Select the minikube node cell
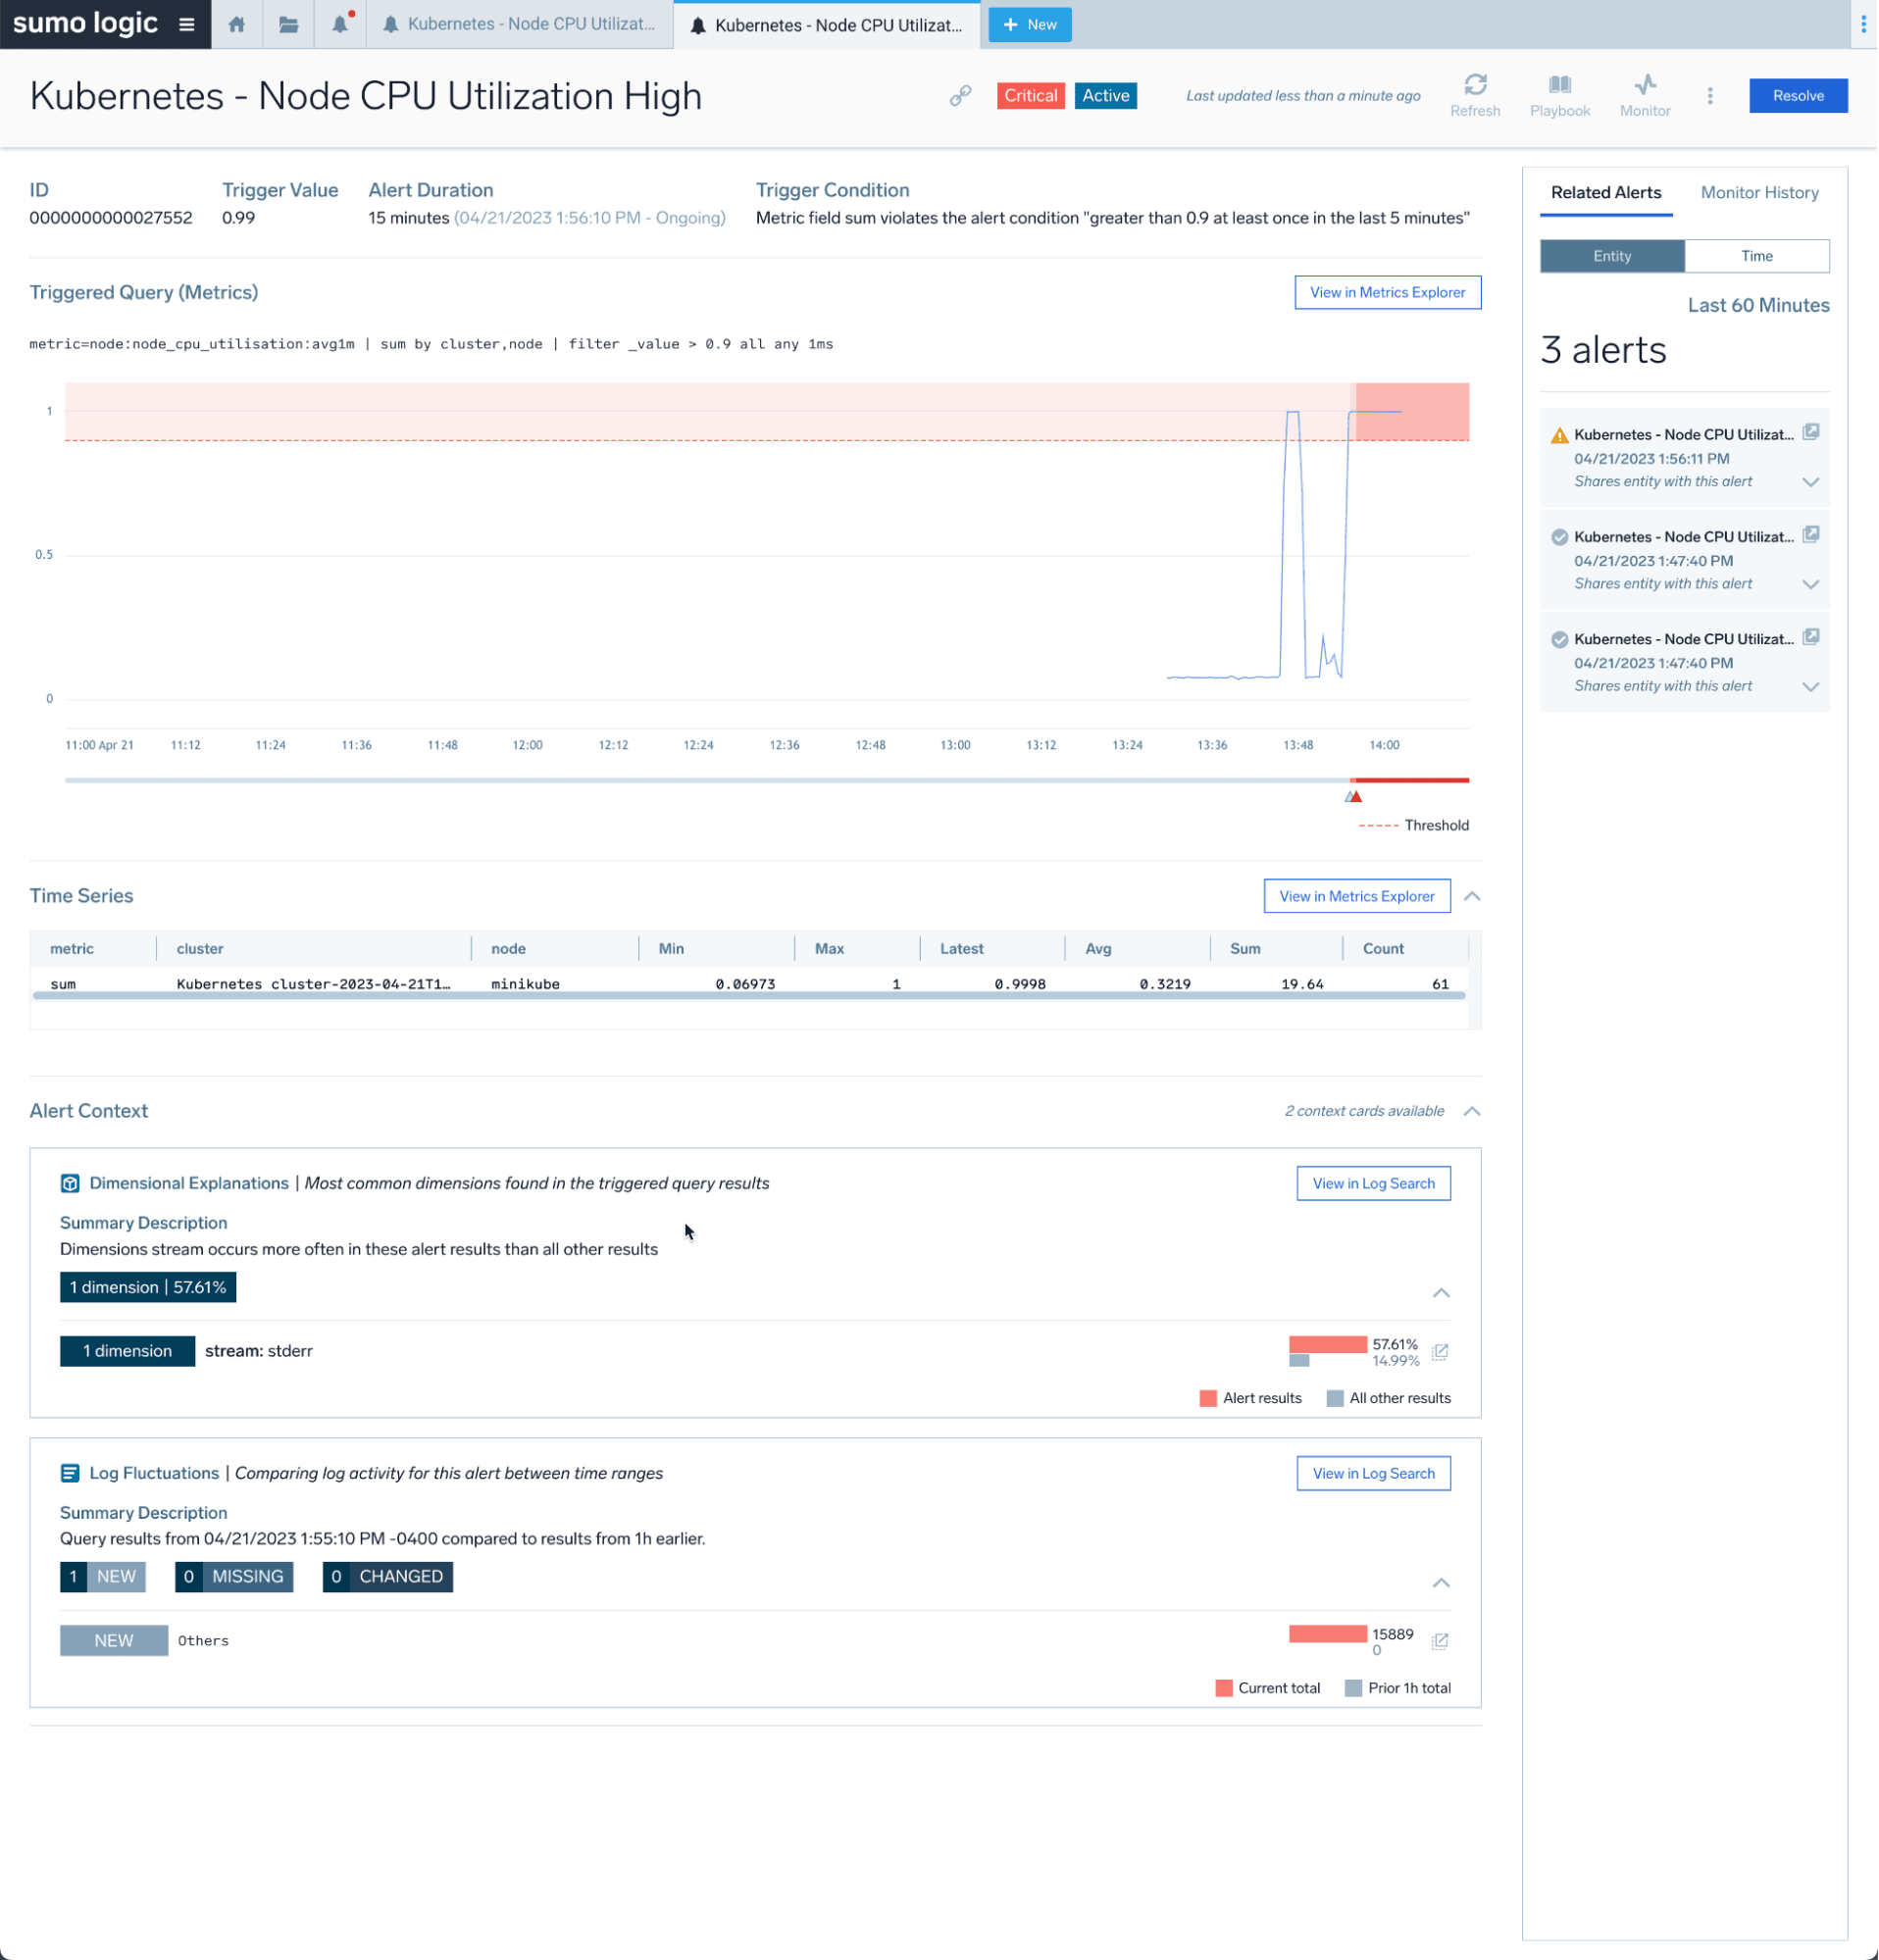This screenshot has height=1960, width=1879. [526, 985]
